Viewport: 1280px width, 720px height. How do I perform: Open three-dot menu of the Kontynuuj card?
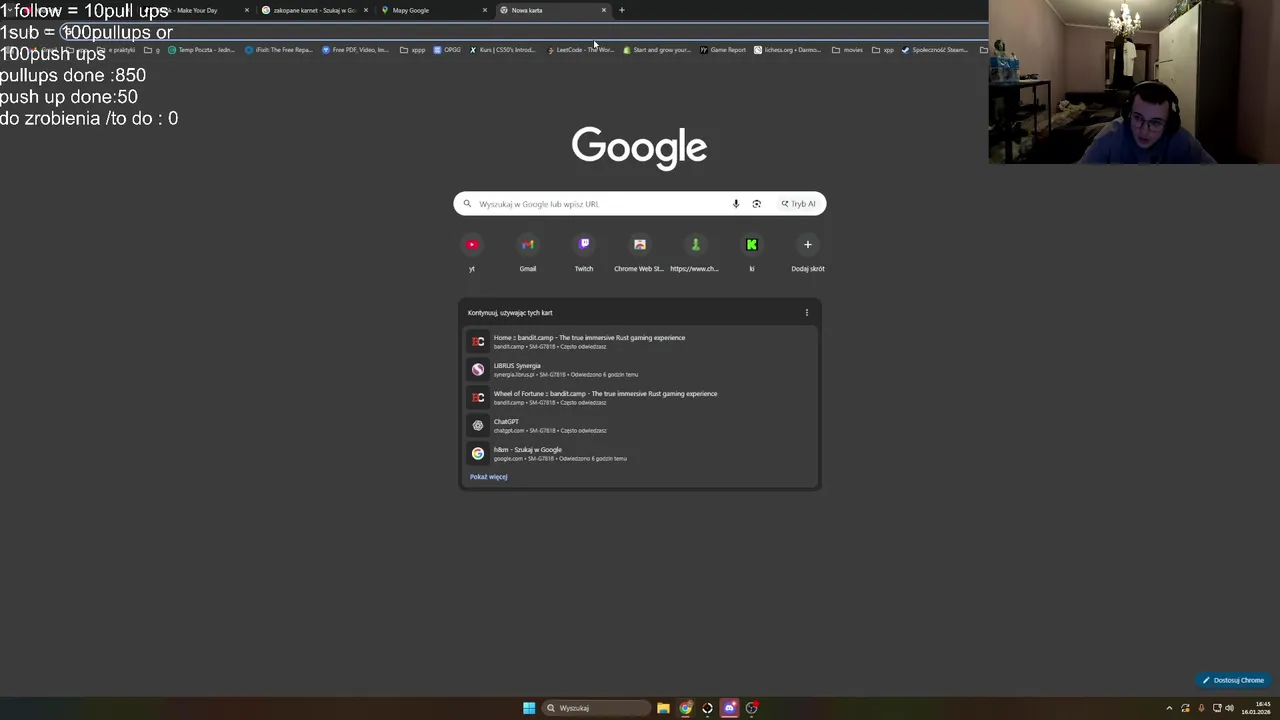807,313
